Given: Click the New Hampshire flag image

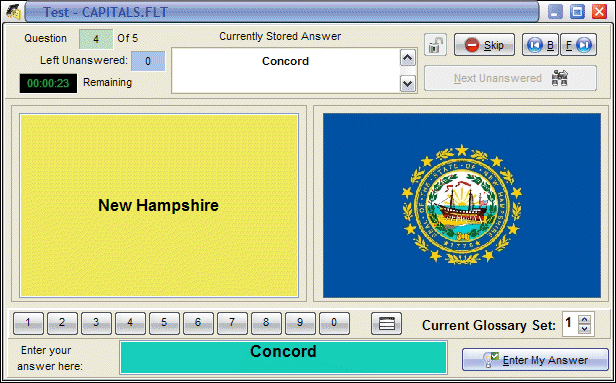Looking at the screenshot, I should 462,205.
